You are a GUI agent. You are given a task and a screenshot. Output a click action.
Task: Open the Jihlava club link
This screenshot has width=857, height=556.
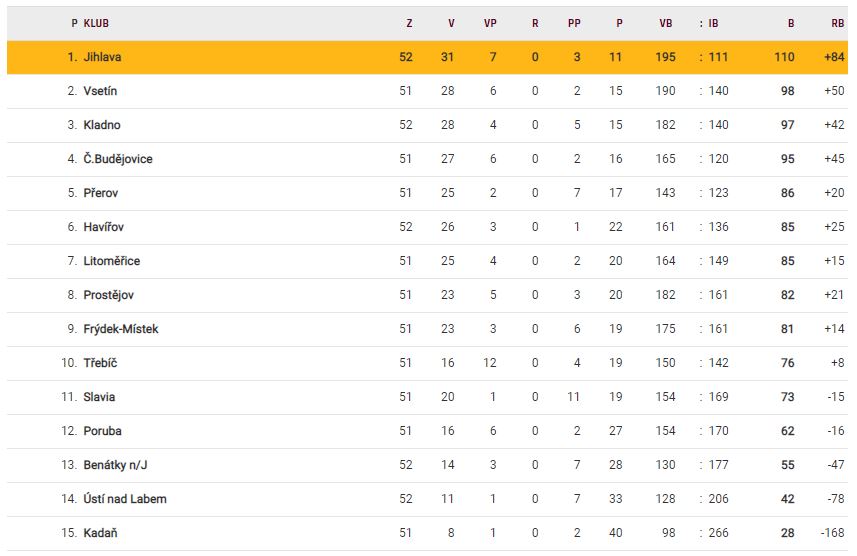(103, 57)
